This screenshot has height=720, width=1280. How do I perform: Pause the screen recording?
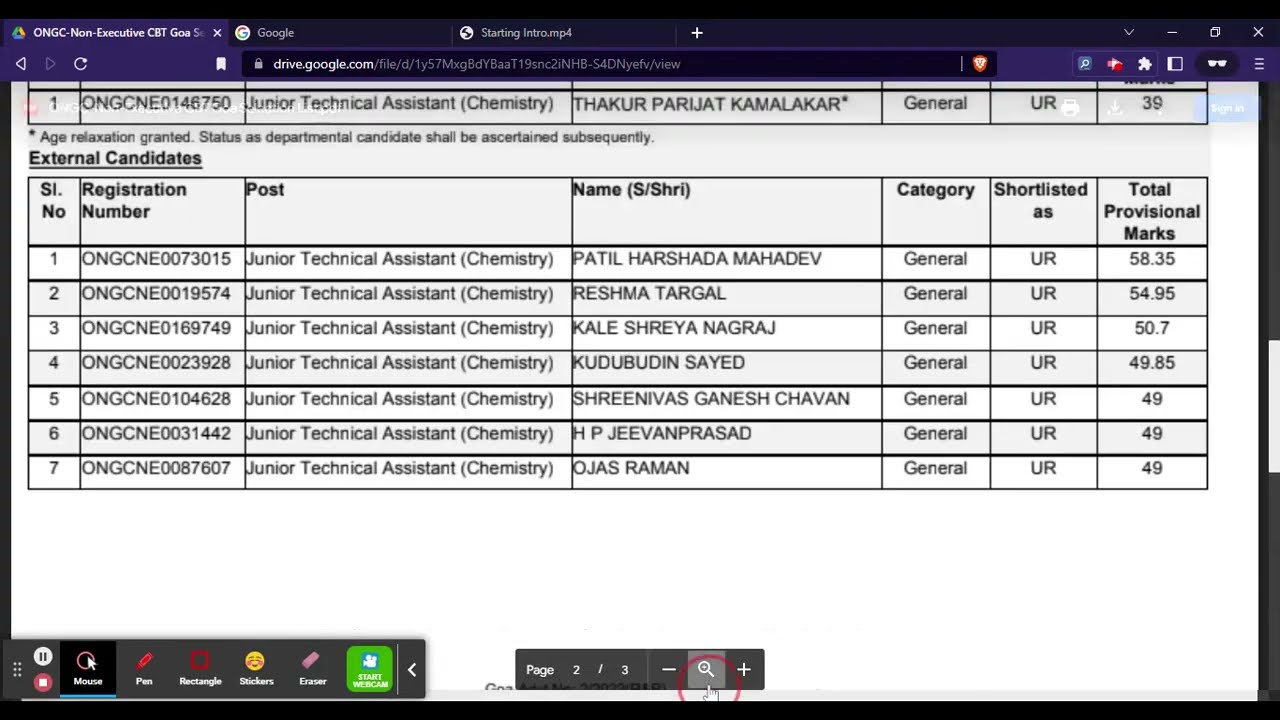43,656
